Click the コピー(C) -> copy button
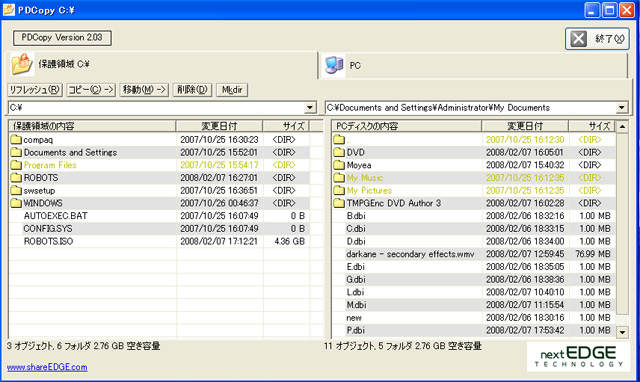The image size is (640, 382). click(91, 90)
